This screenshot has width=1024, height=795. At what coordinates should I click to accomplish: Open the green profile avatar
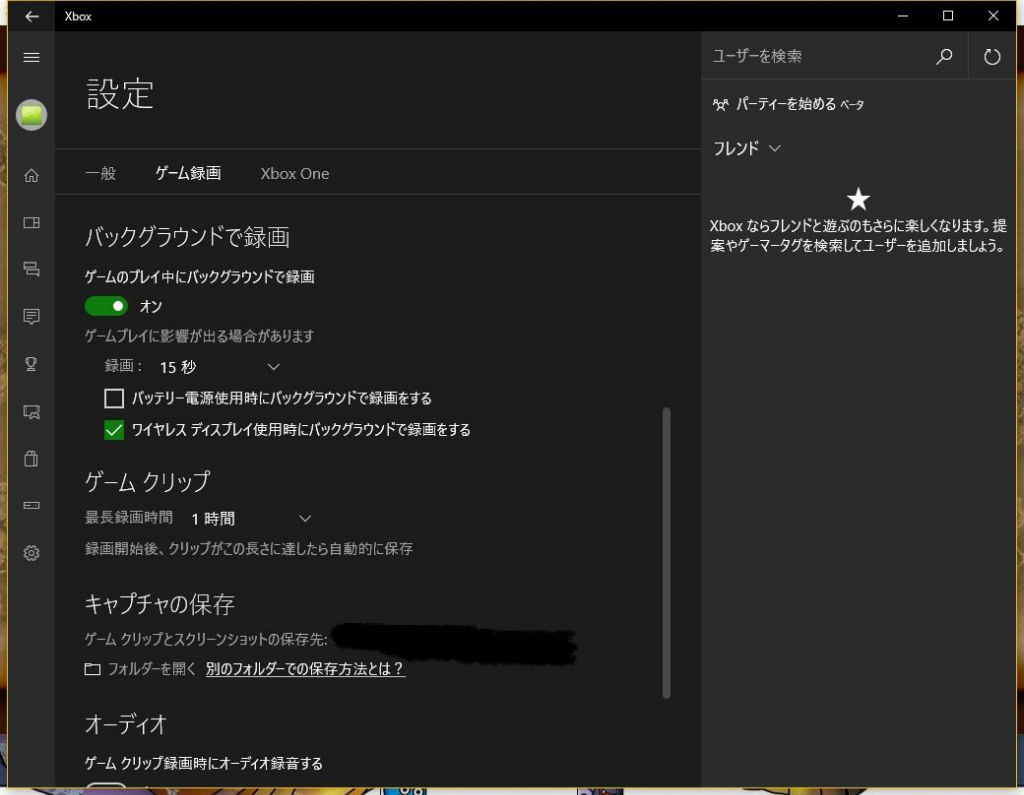pyautogui.click(x=31, y=115)
